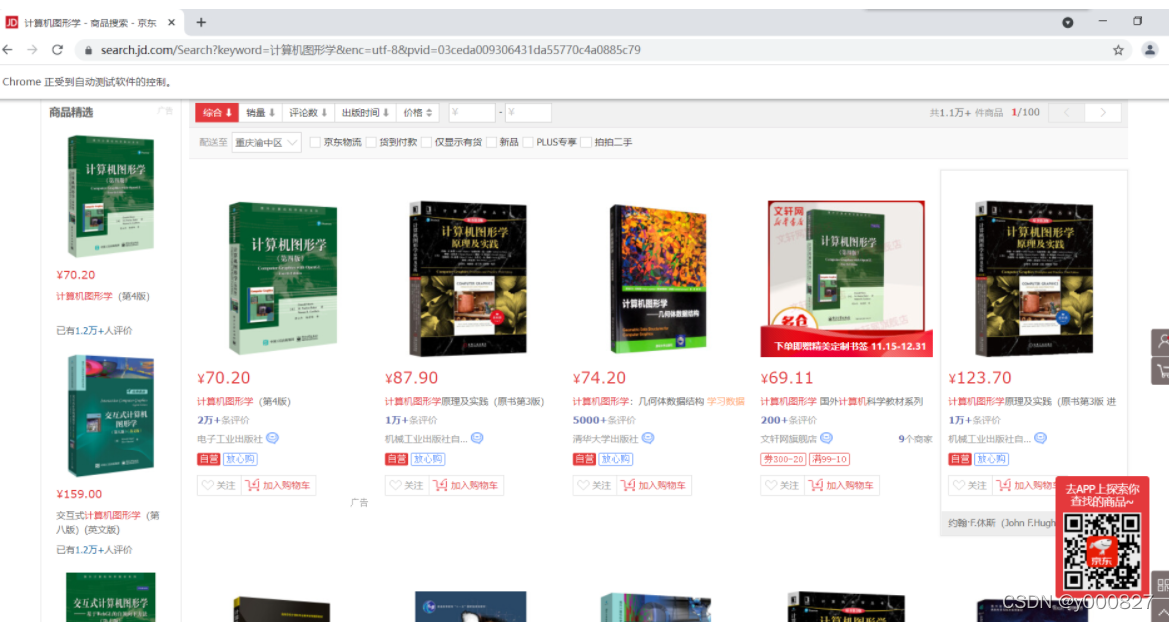Image resolution: width=1169 pixels, height=622 pixels.
Task: Sort results by 评论数
Action: click(x=309, y=113)
